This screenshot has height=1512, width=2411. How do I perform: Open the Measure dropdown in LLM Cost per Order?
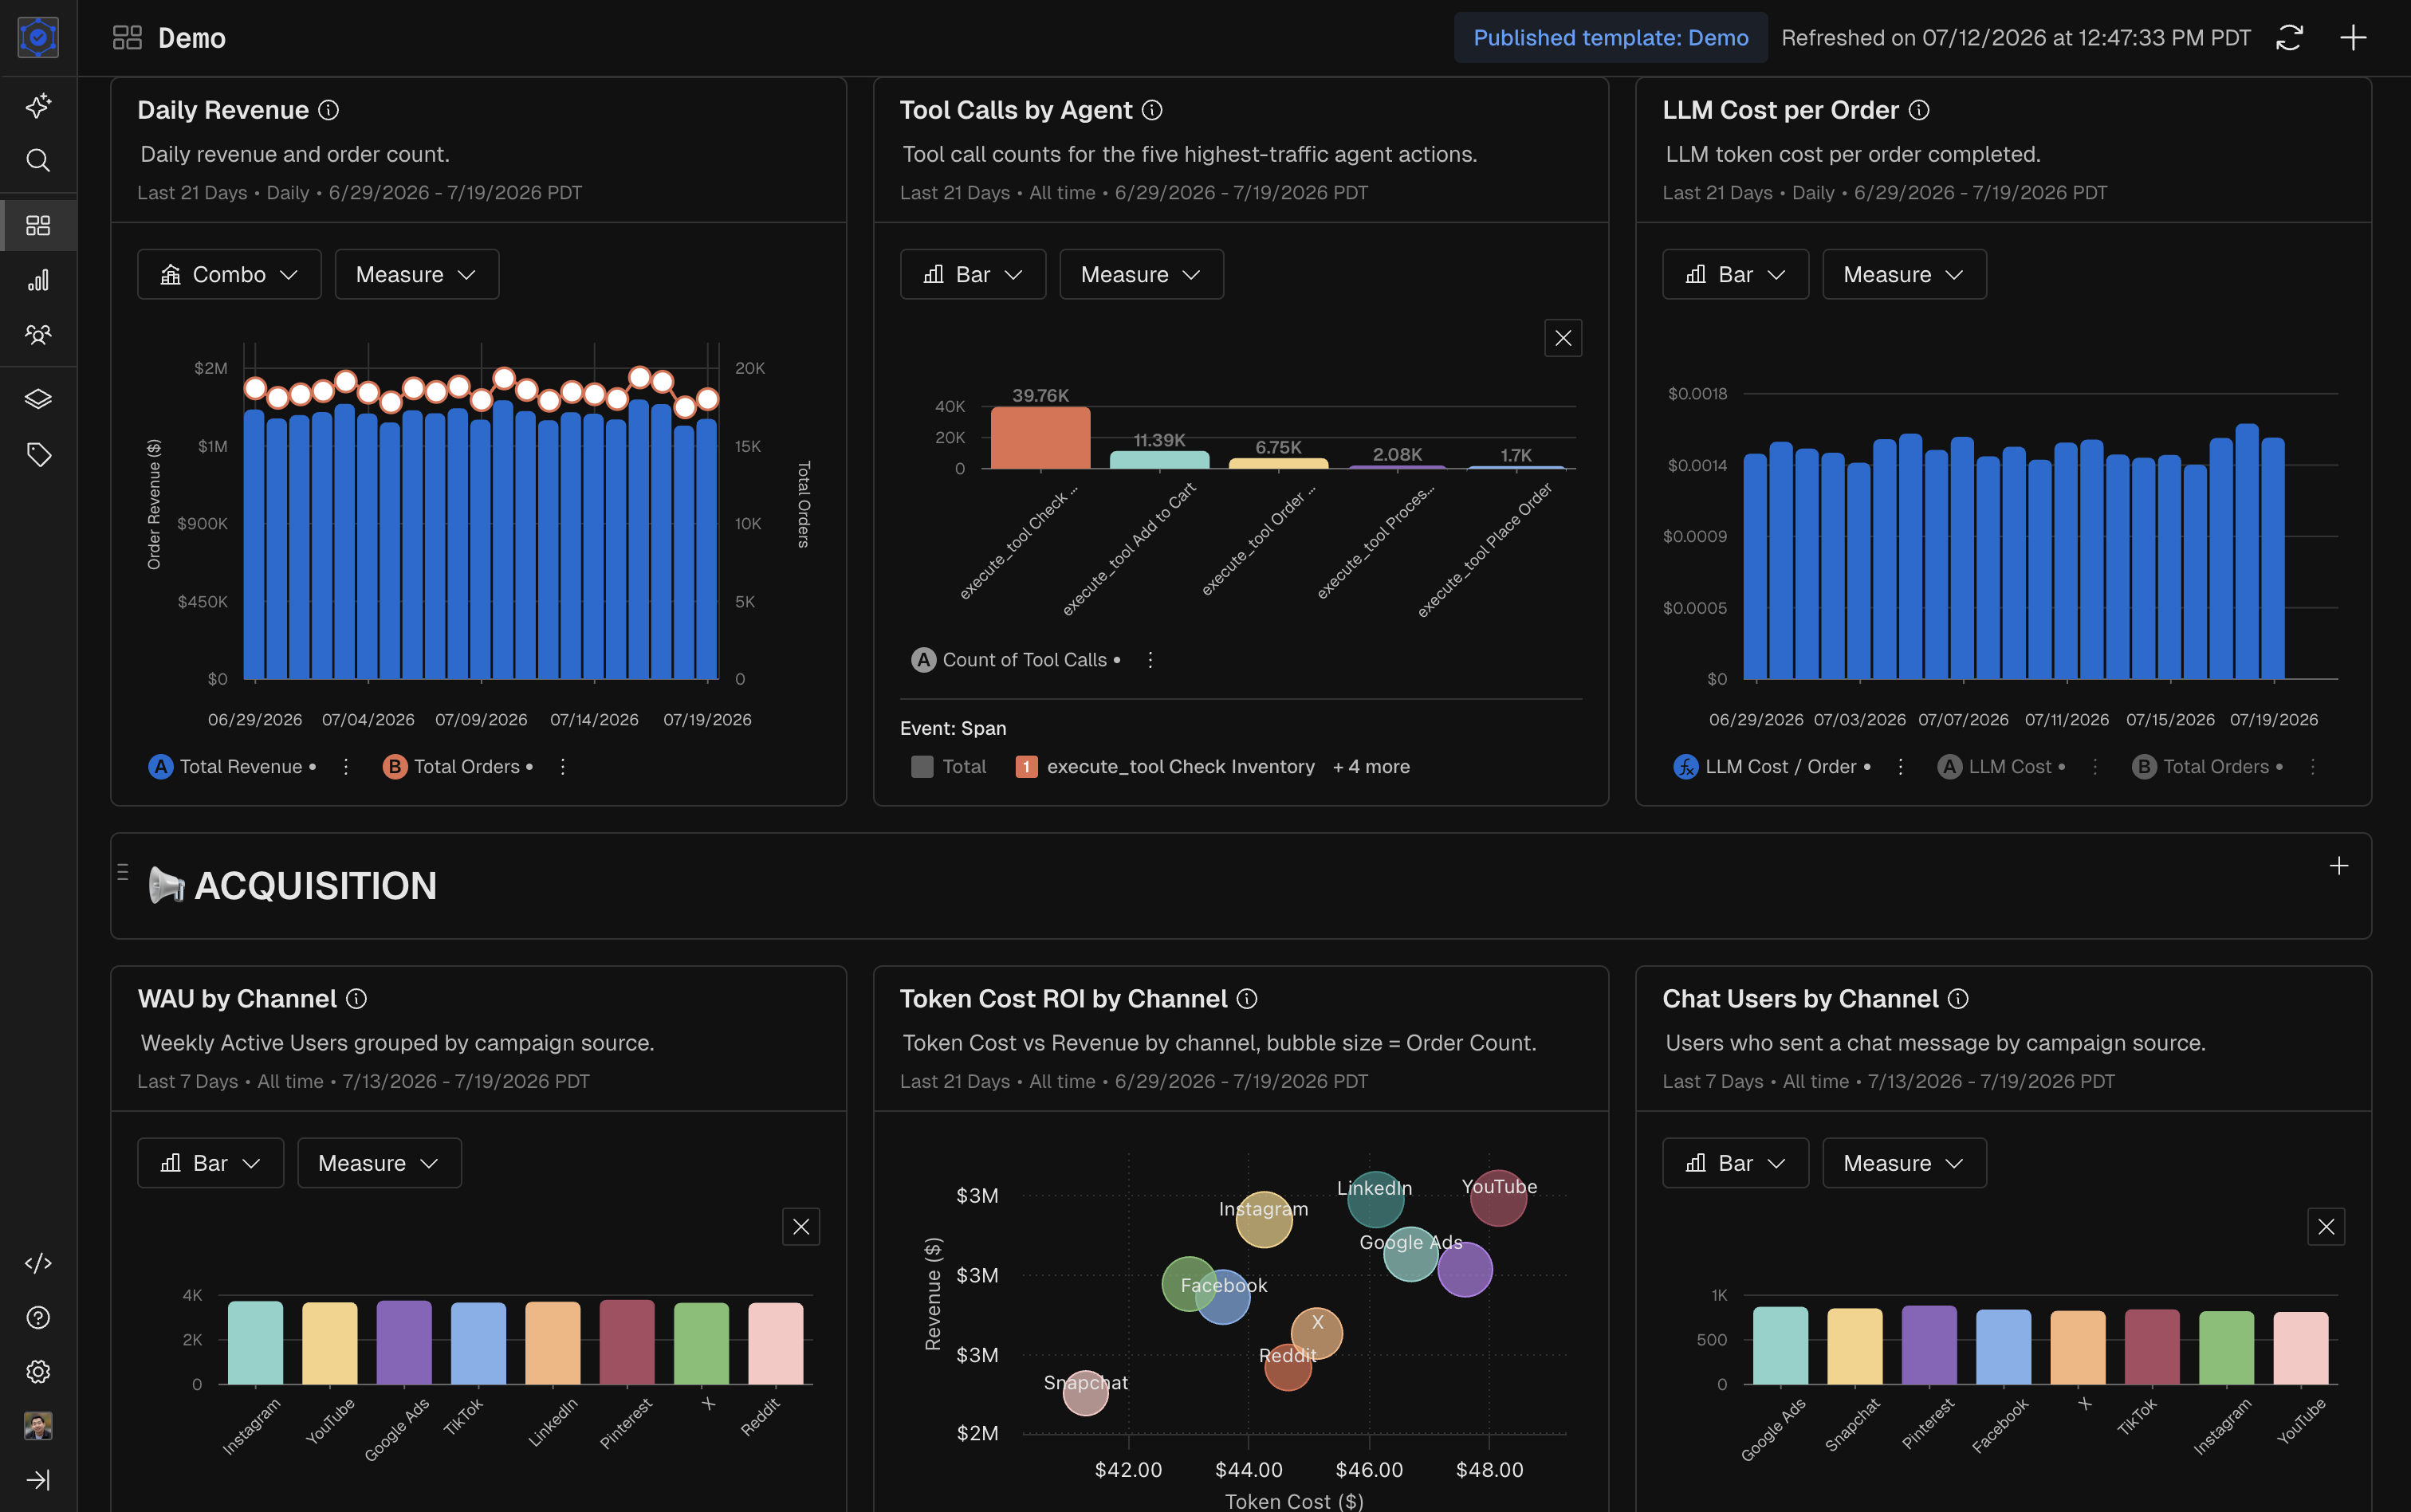(x=1904, y=274)
